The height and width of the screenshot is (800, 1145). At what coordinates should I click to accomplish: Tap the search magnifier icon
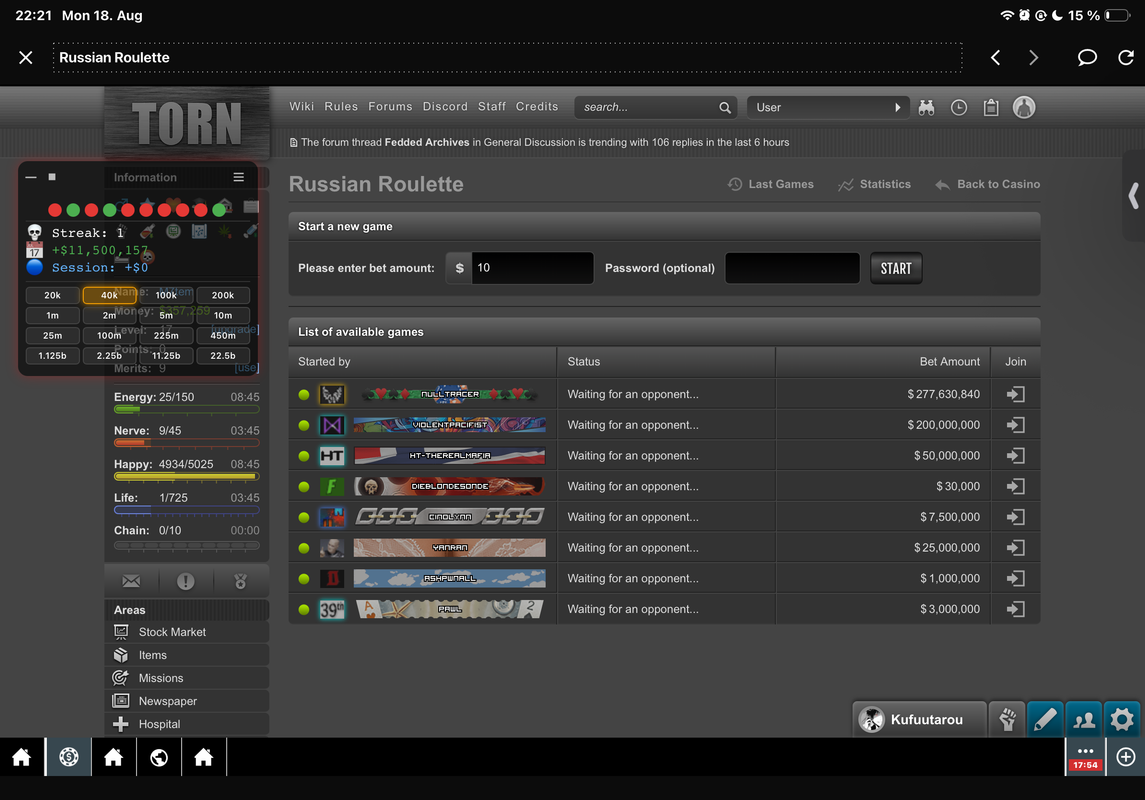(724, 107)
